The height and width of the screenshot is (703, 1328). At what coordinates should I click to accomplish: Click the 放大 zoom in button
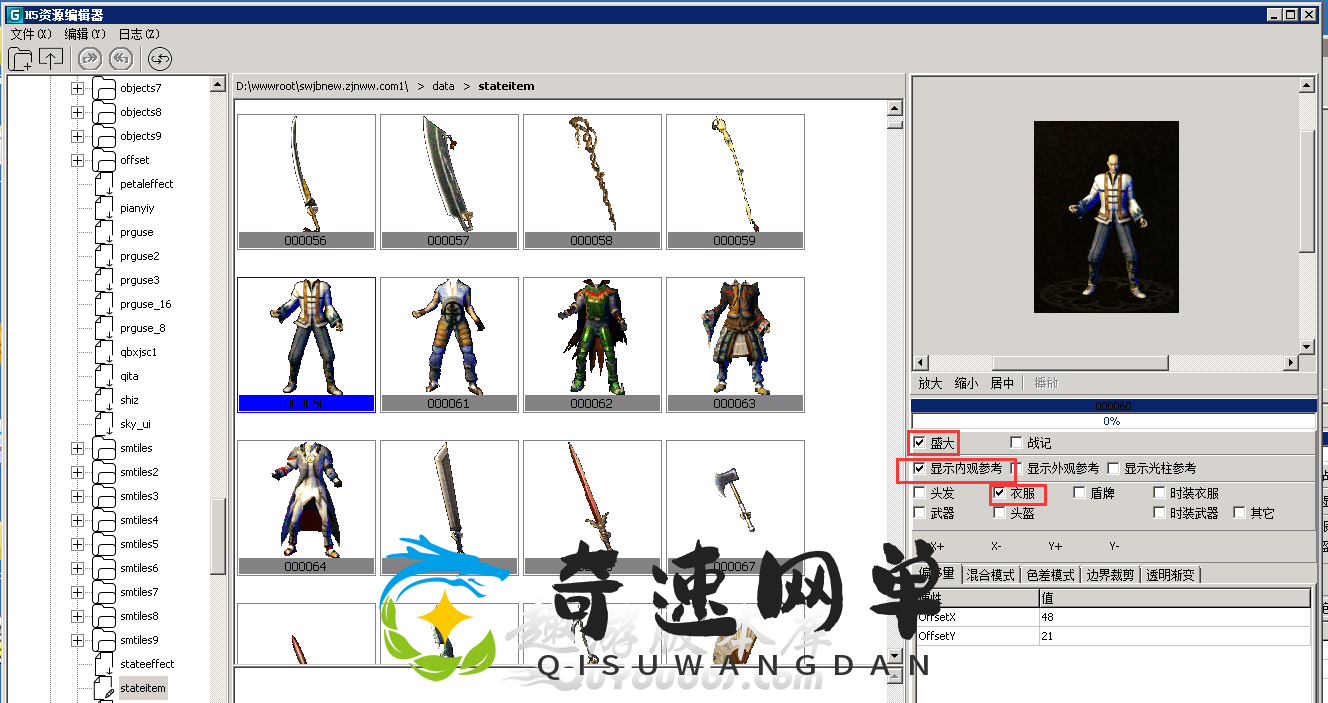[930, 383]
